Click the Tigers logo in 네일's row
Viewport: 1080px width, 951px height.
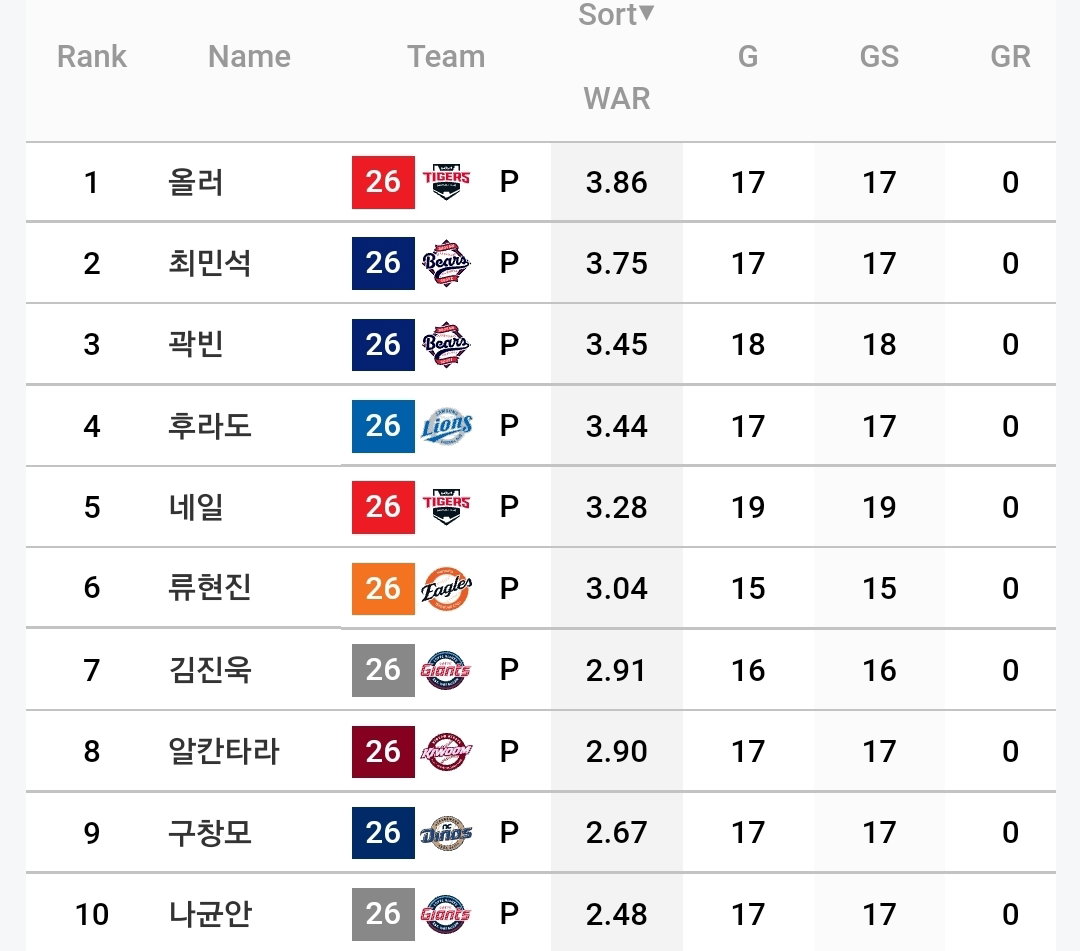[446, 507]
